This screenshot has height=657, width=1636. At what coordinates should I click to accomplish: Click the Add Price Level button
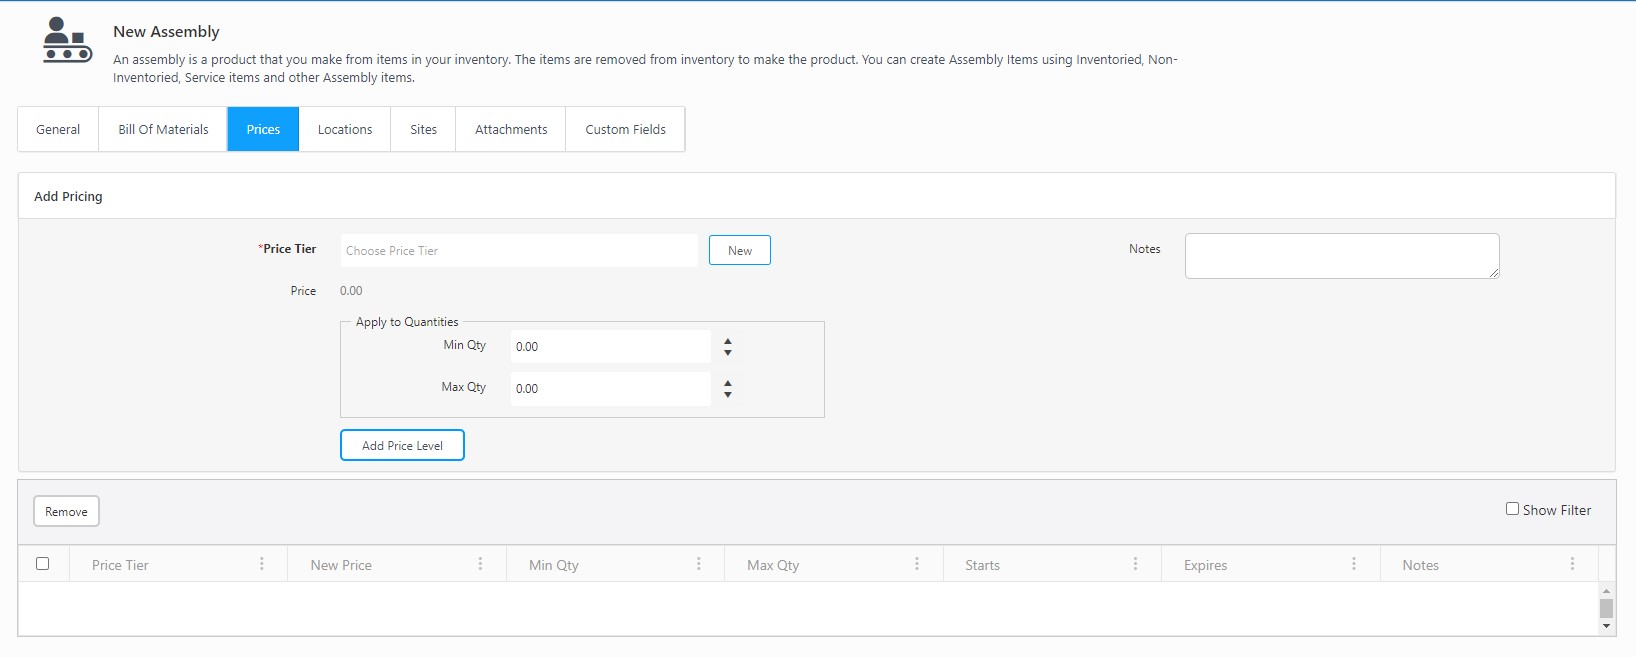point(402,446)
